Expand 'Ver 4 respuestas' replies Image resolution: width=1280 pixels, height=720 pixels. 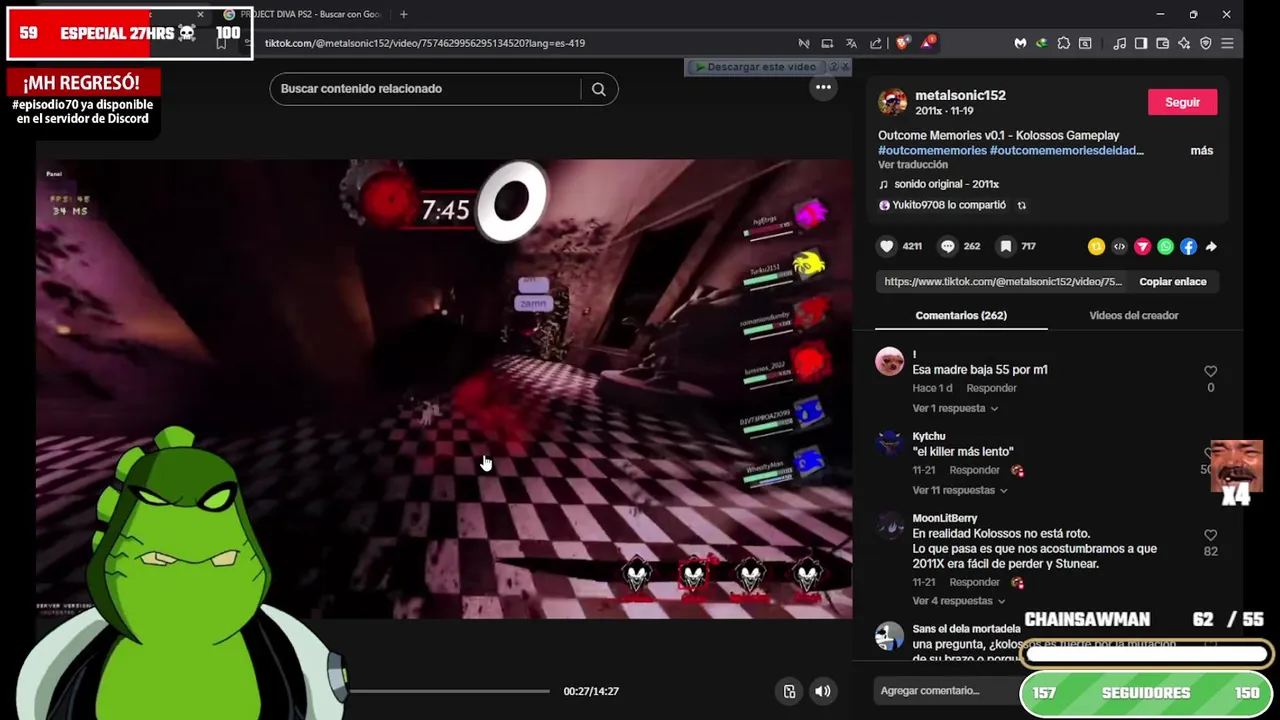click(958, 601)
